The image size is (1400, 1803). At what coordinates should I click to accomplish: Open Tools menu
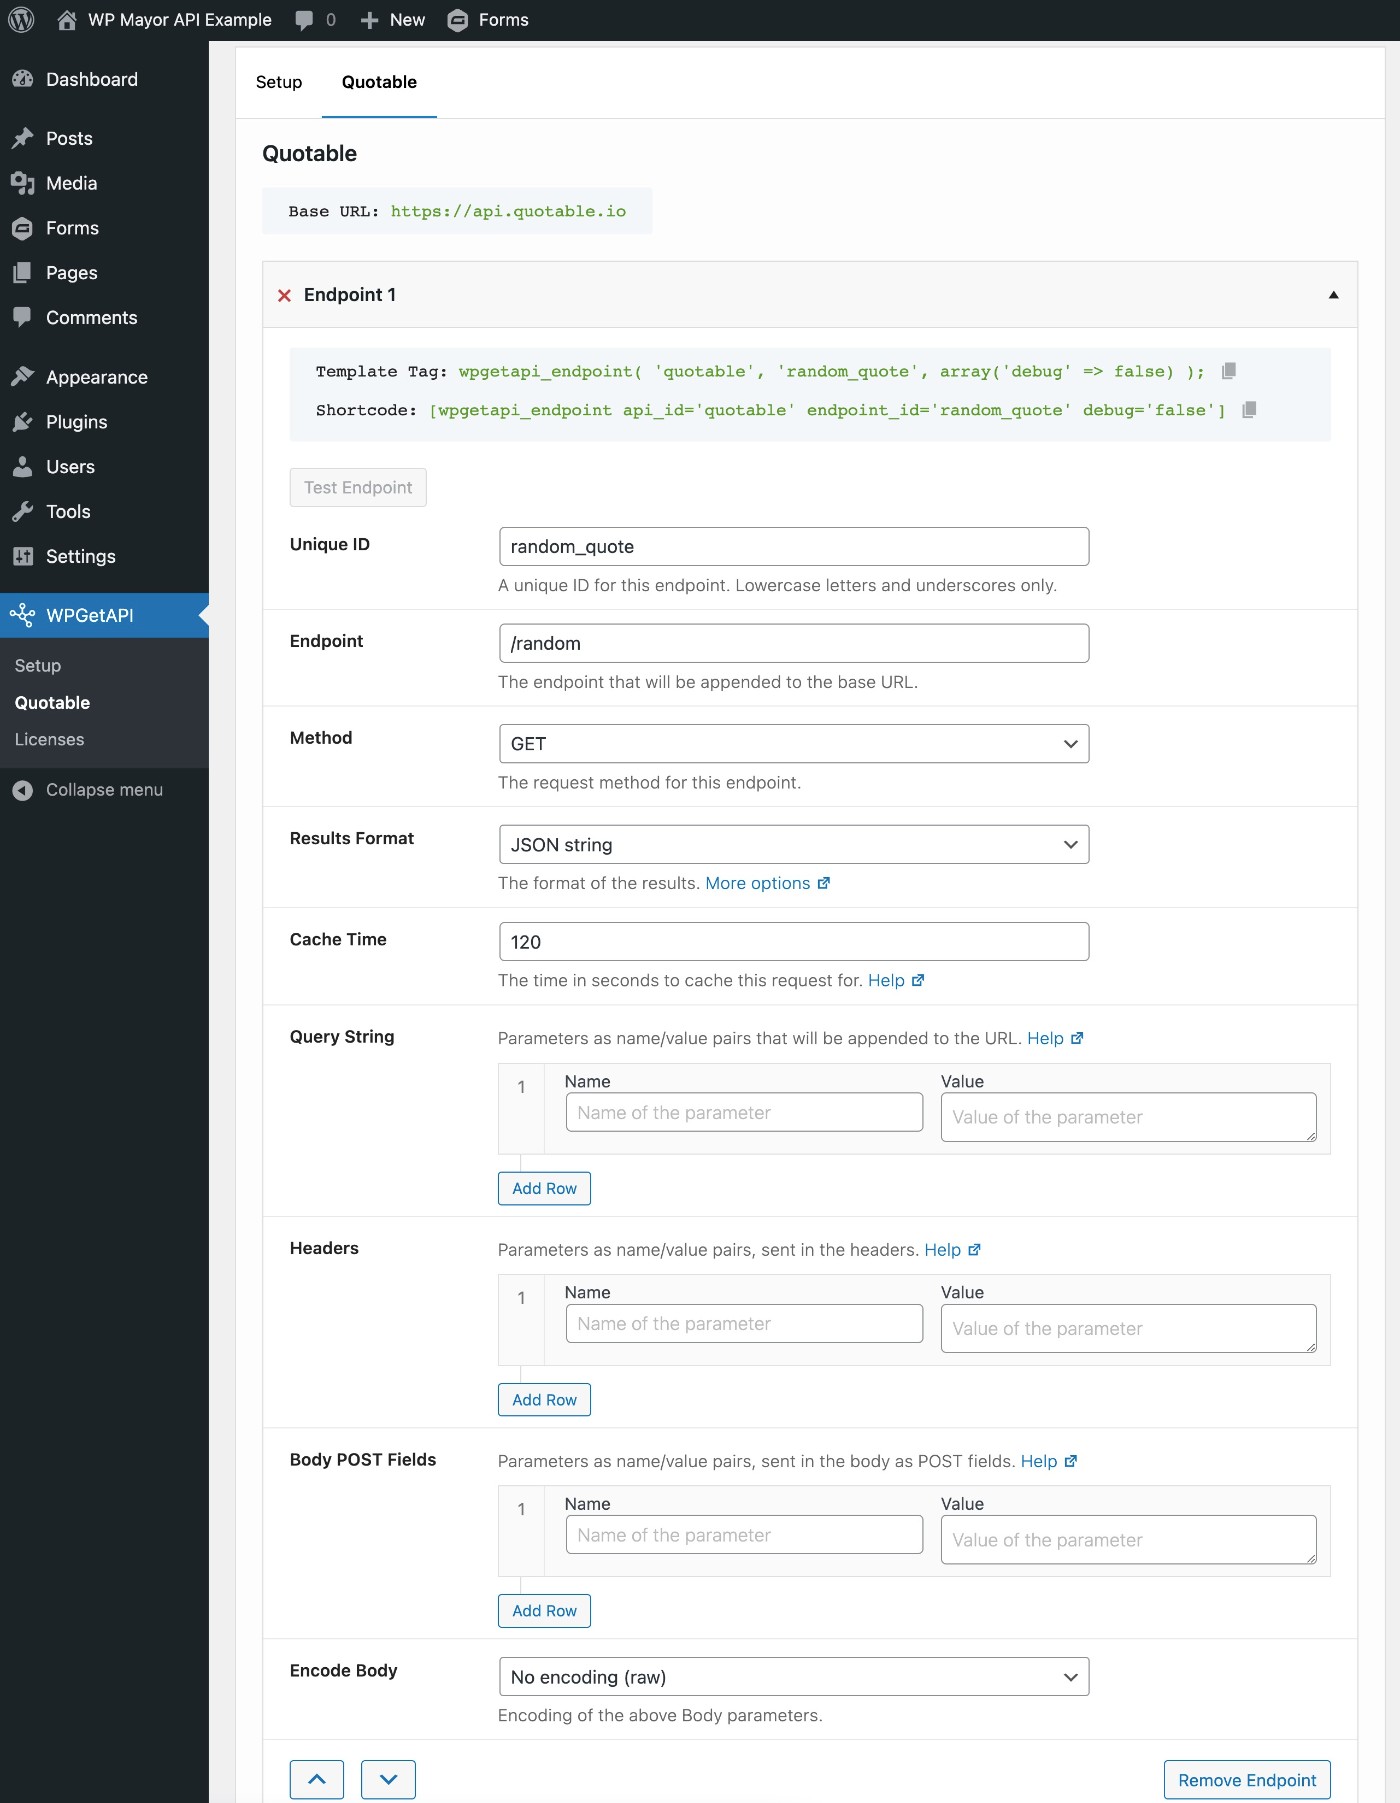(x=104, y=511)
